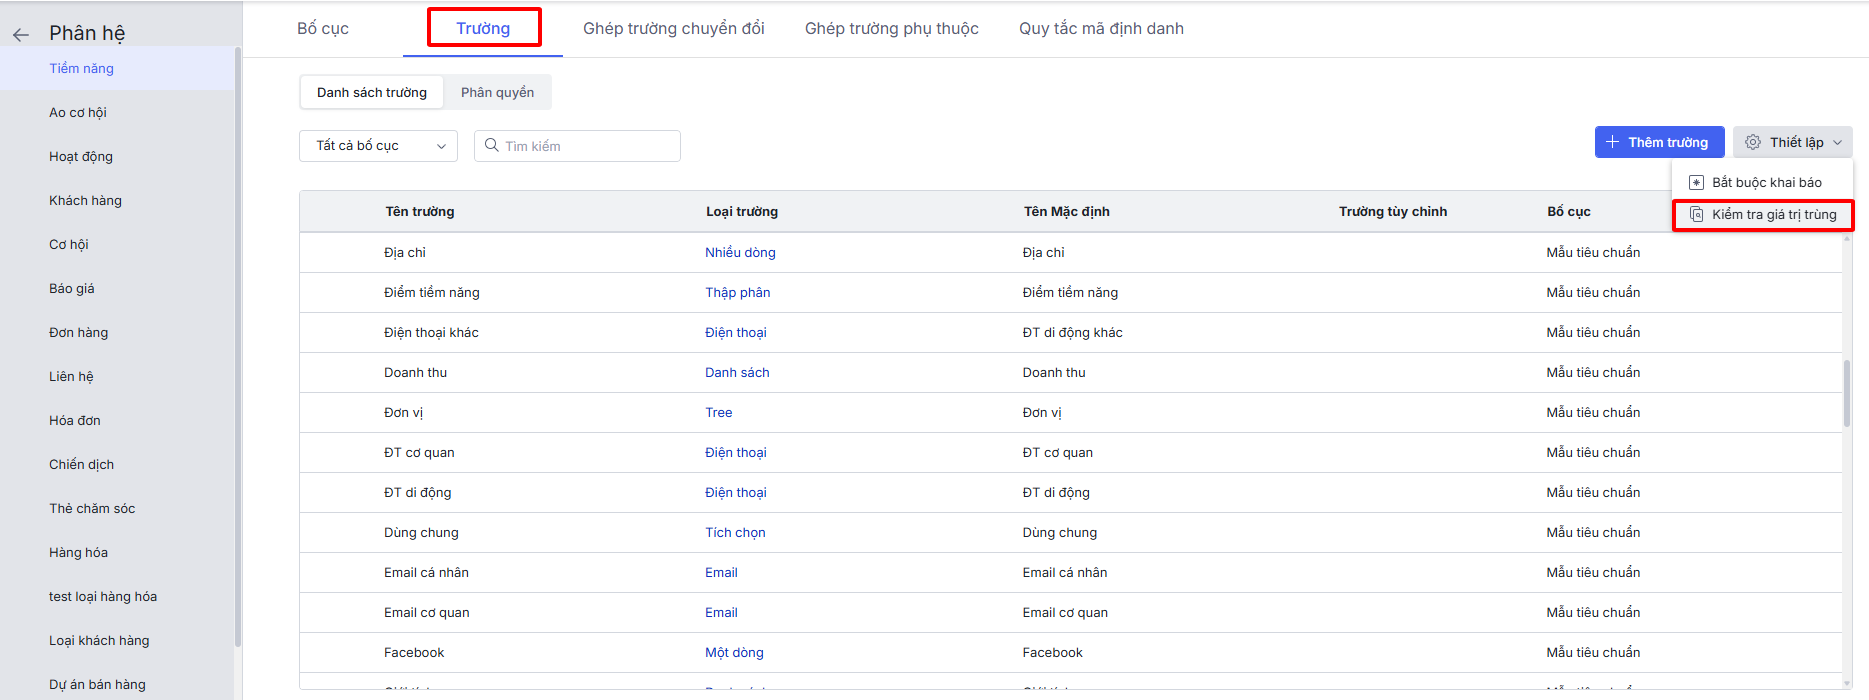Choose Kiểm tra giá trị trùng menu option
The height and width of the screenshot is (700, 1869).
point(1773,215)
